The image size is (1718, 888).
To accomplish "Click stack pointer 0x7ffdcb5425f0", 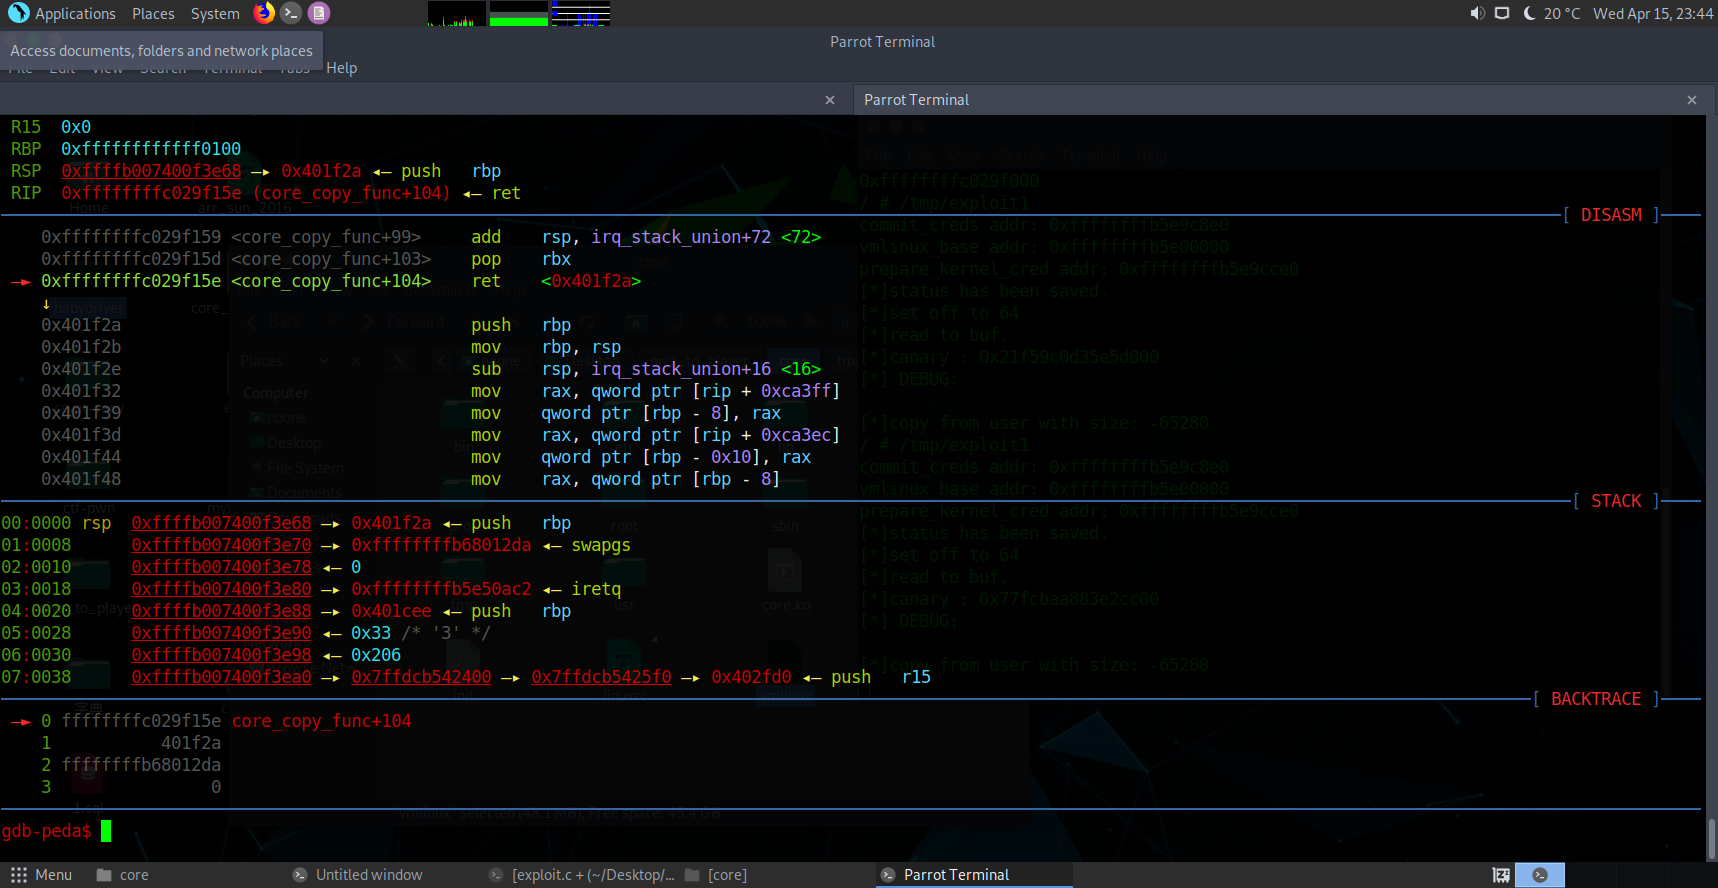I will pos(601,677).
